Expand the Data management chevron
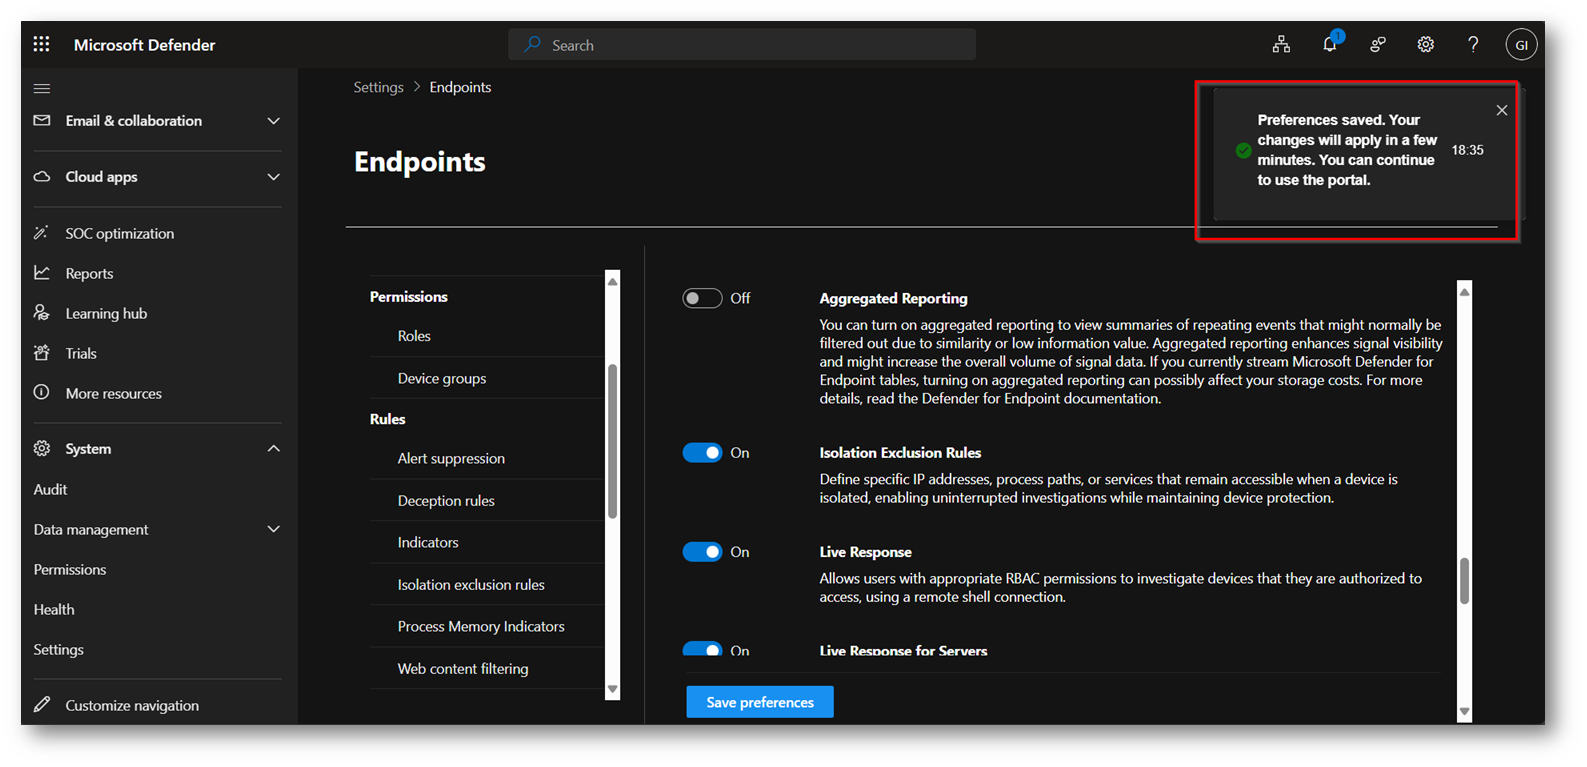1587x767 pixels. point(273,529)
